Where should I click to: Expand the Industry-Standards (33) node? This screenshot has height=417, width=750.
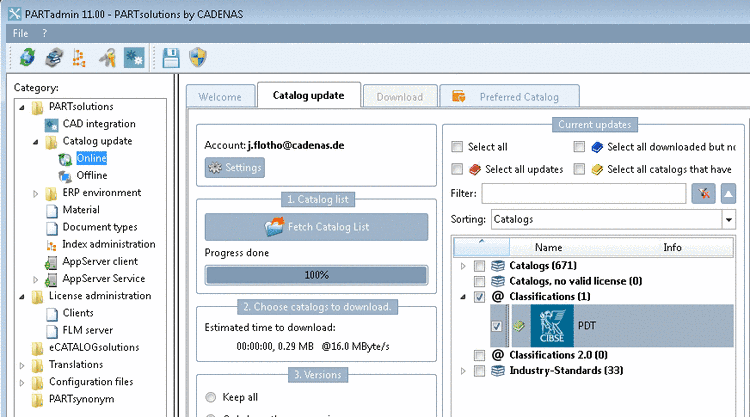(463, 371)
